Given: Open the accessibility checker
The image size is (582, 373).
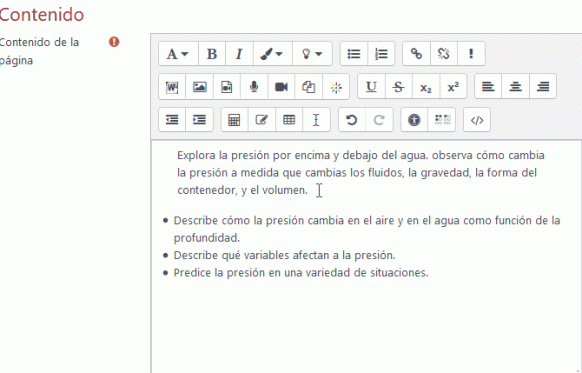Looking at the screenshot, I should point(414,120).
